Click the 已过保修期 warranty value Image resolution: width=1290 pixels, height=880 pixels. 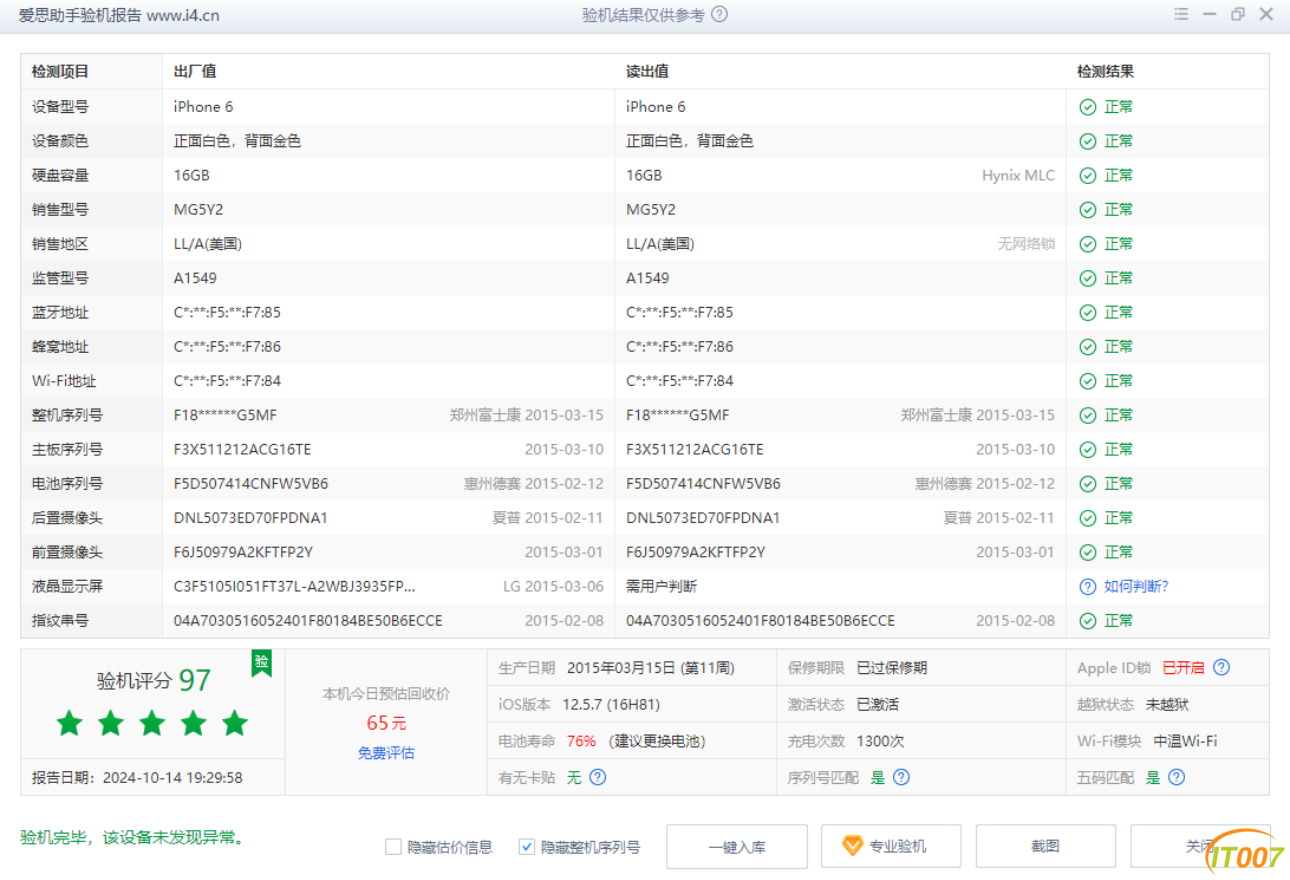click(x=892, y=667)
